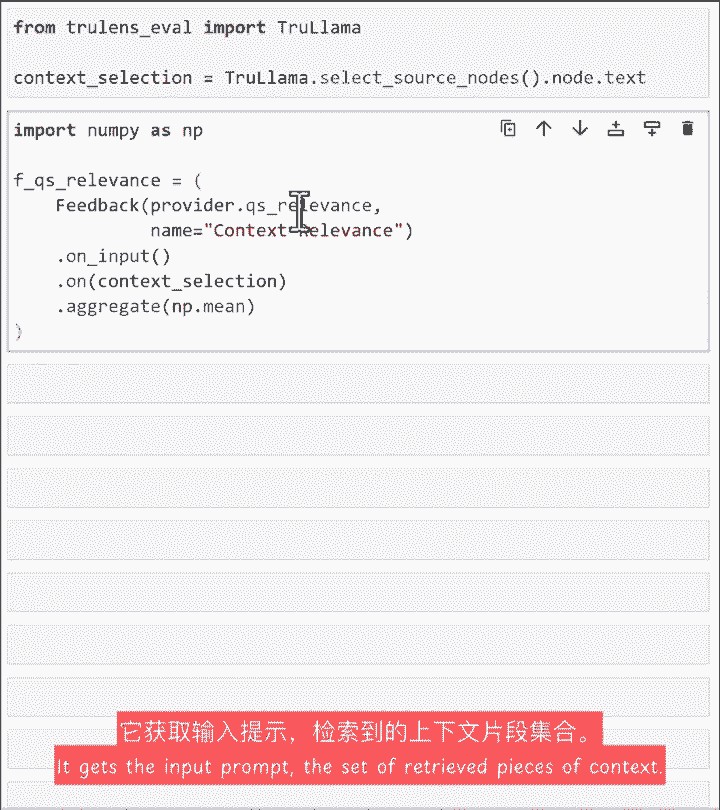Click the Feedback(provider.qs_relevance, code line
The image size is (720, 810).
tap(218, 206)
